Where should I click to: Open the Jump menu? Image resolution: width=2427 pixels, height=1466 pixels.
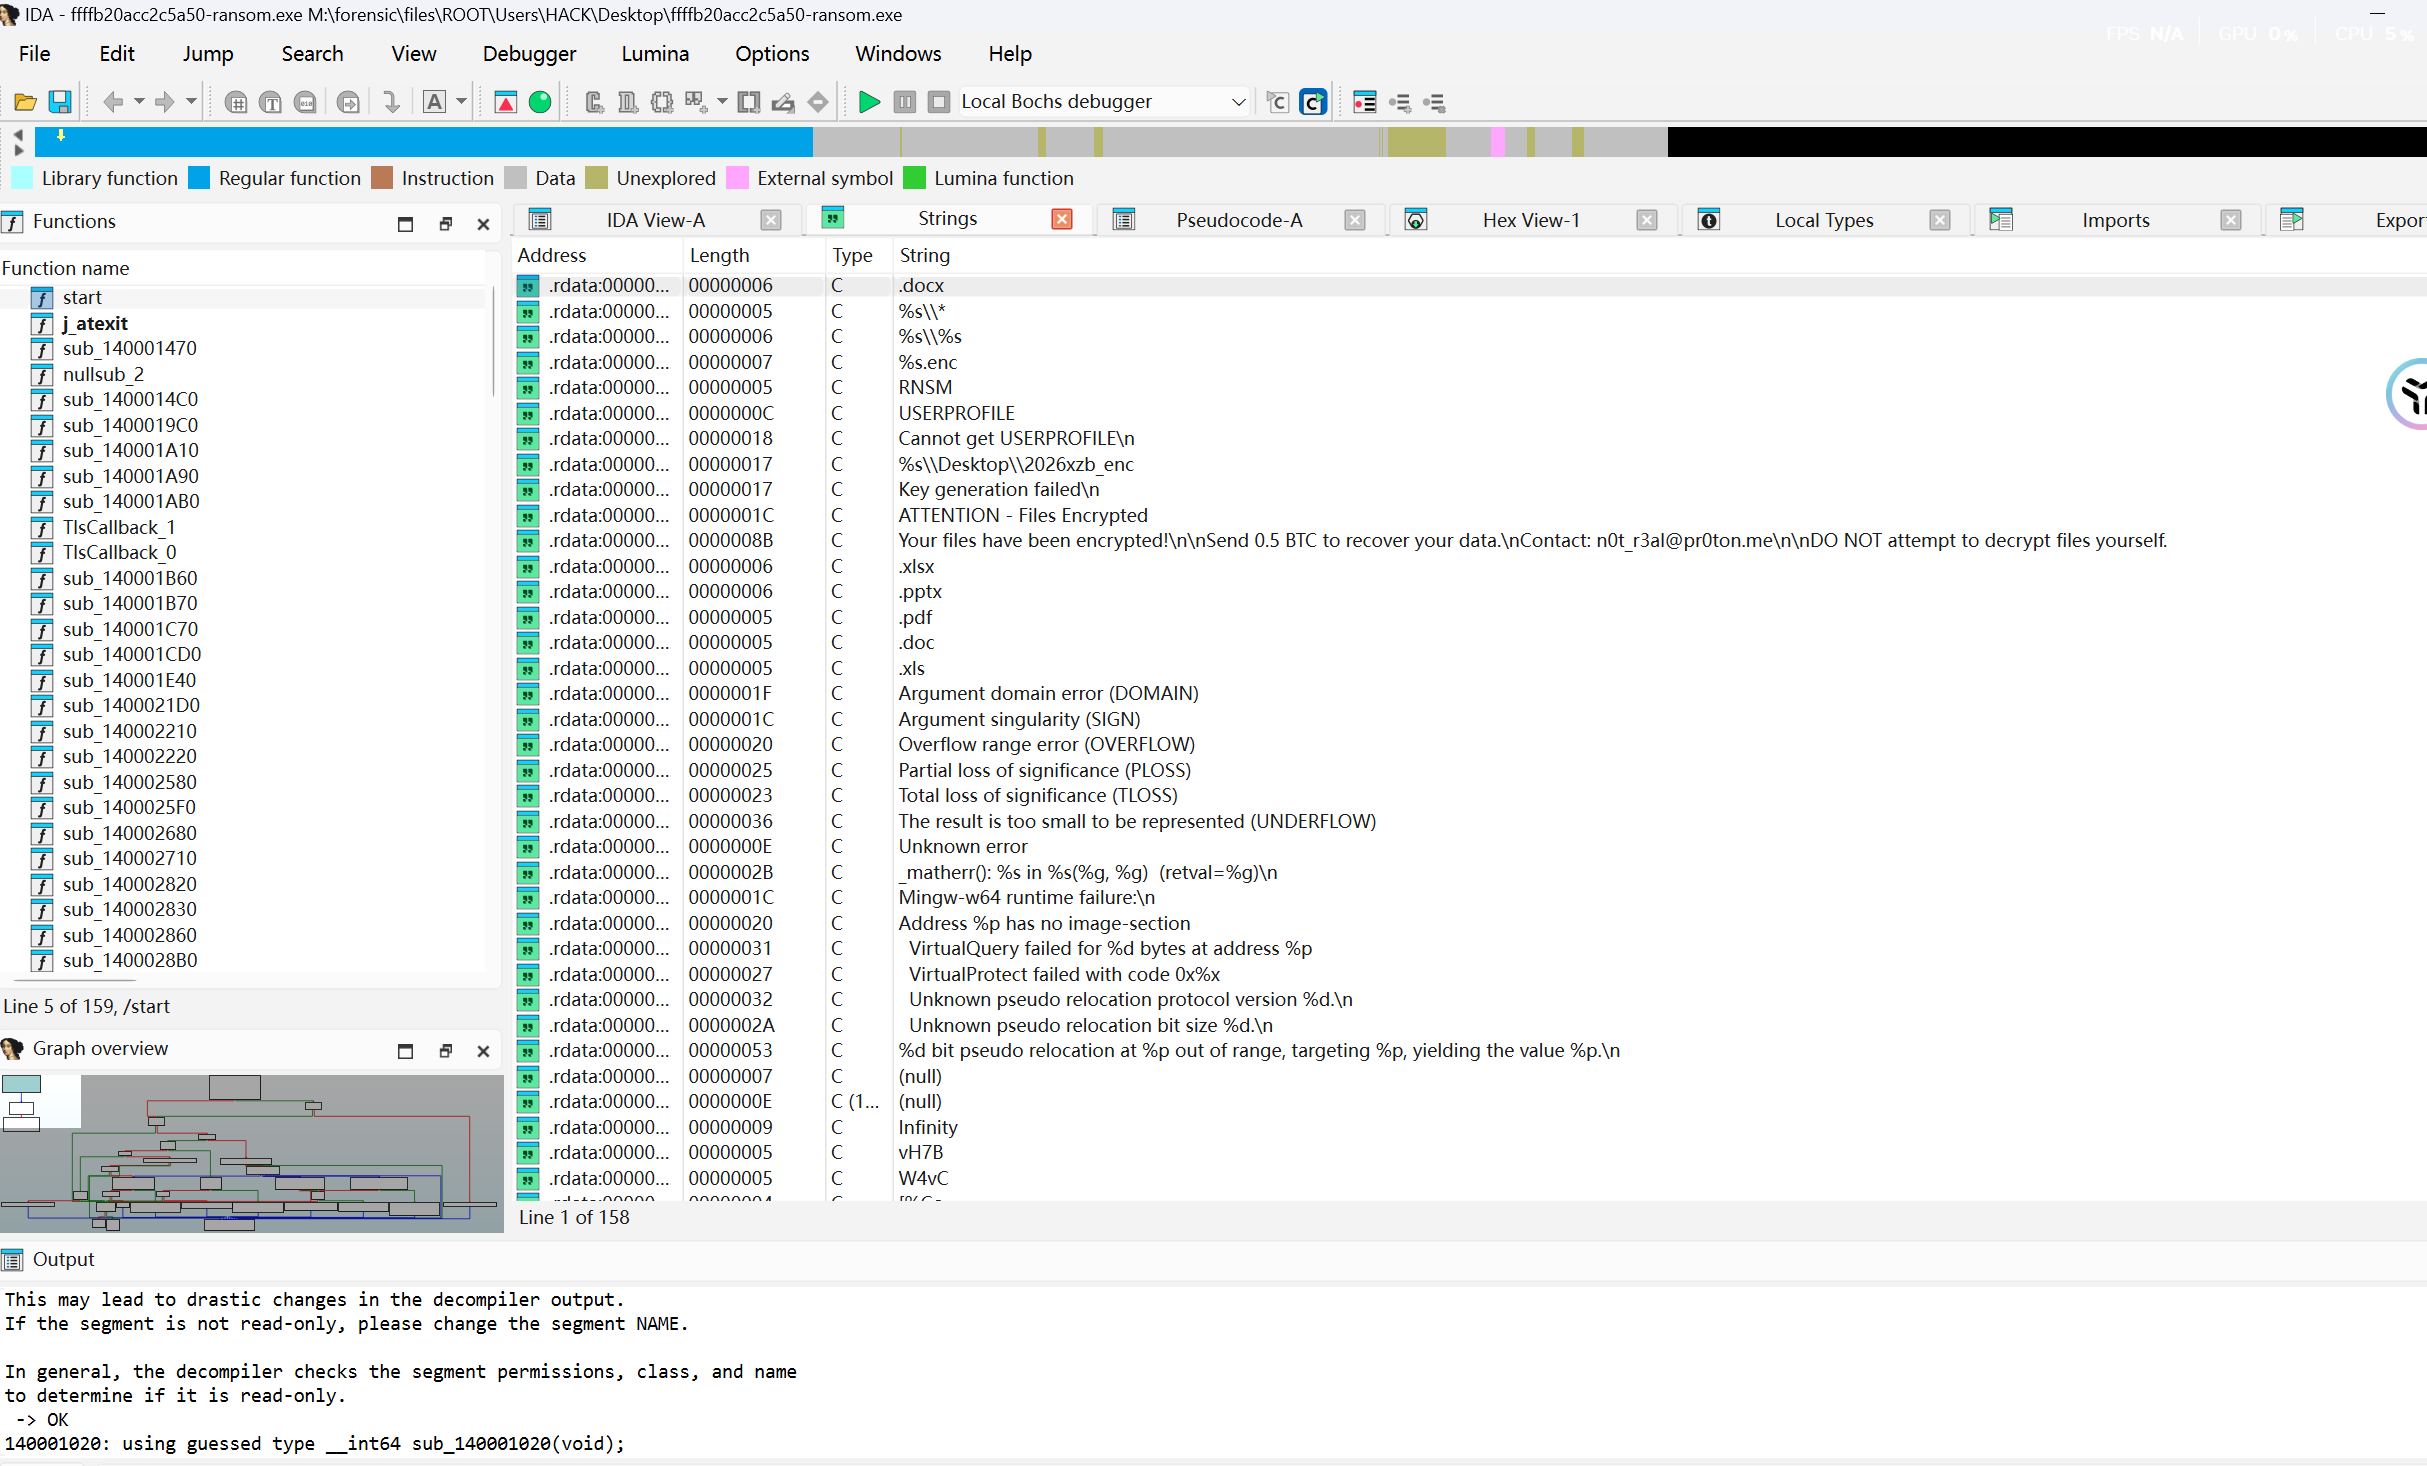coord(208,54)
